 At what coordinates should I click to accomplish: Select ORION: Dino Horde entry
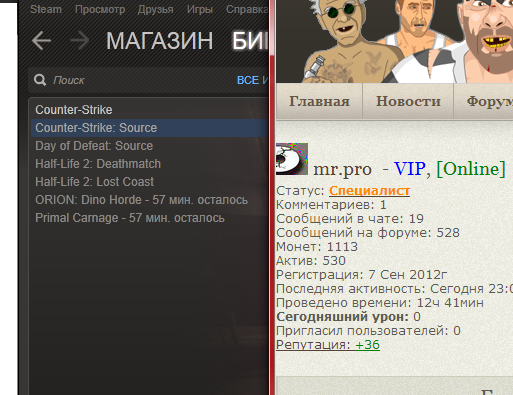click(x=149, y=200)
